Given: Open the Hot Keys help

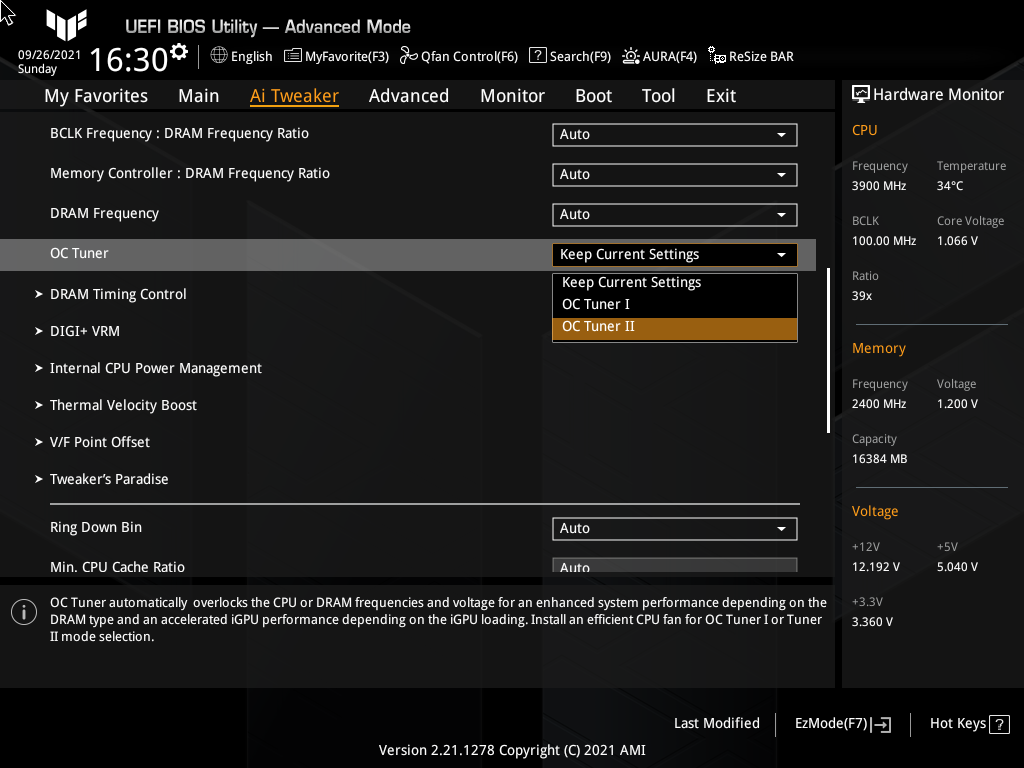Looking at the screenshot, I should (x=969, y=724).
